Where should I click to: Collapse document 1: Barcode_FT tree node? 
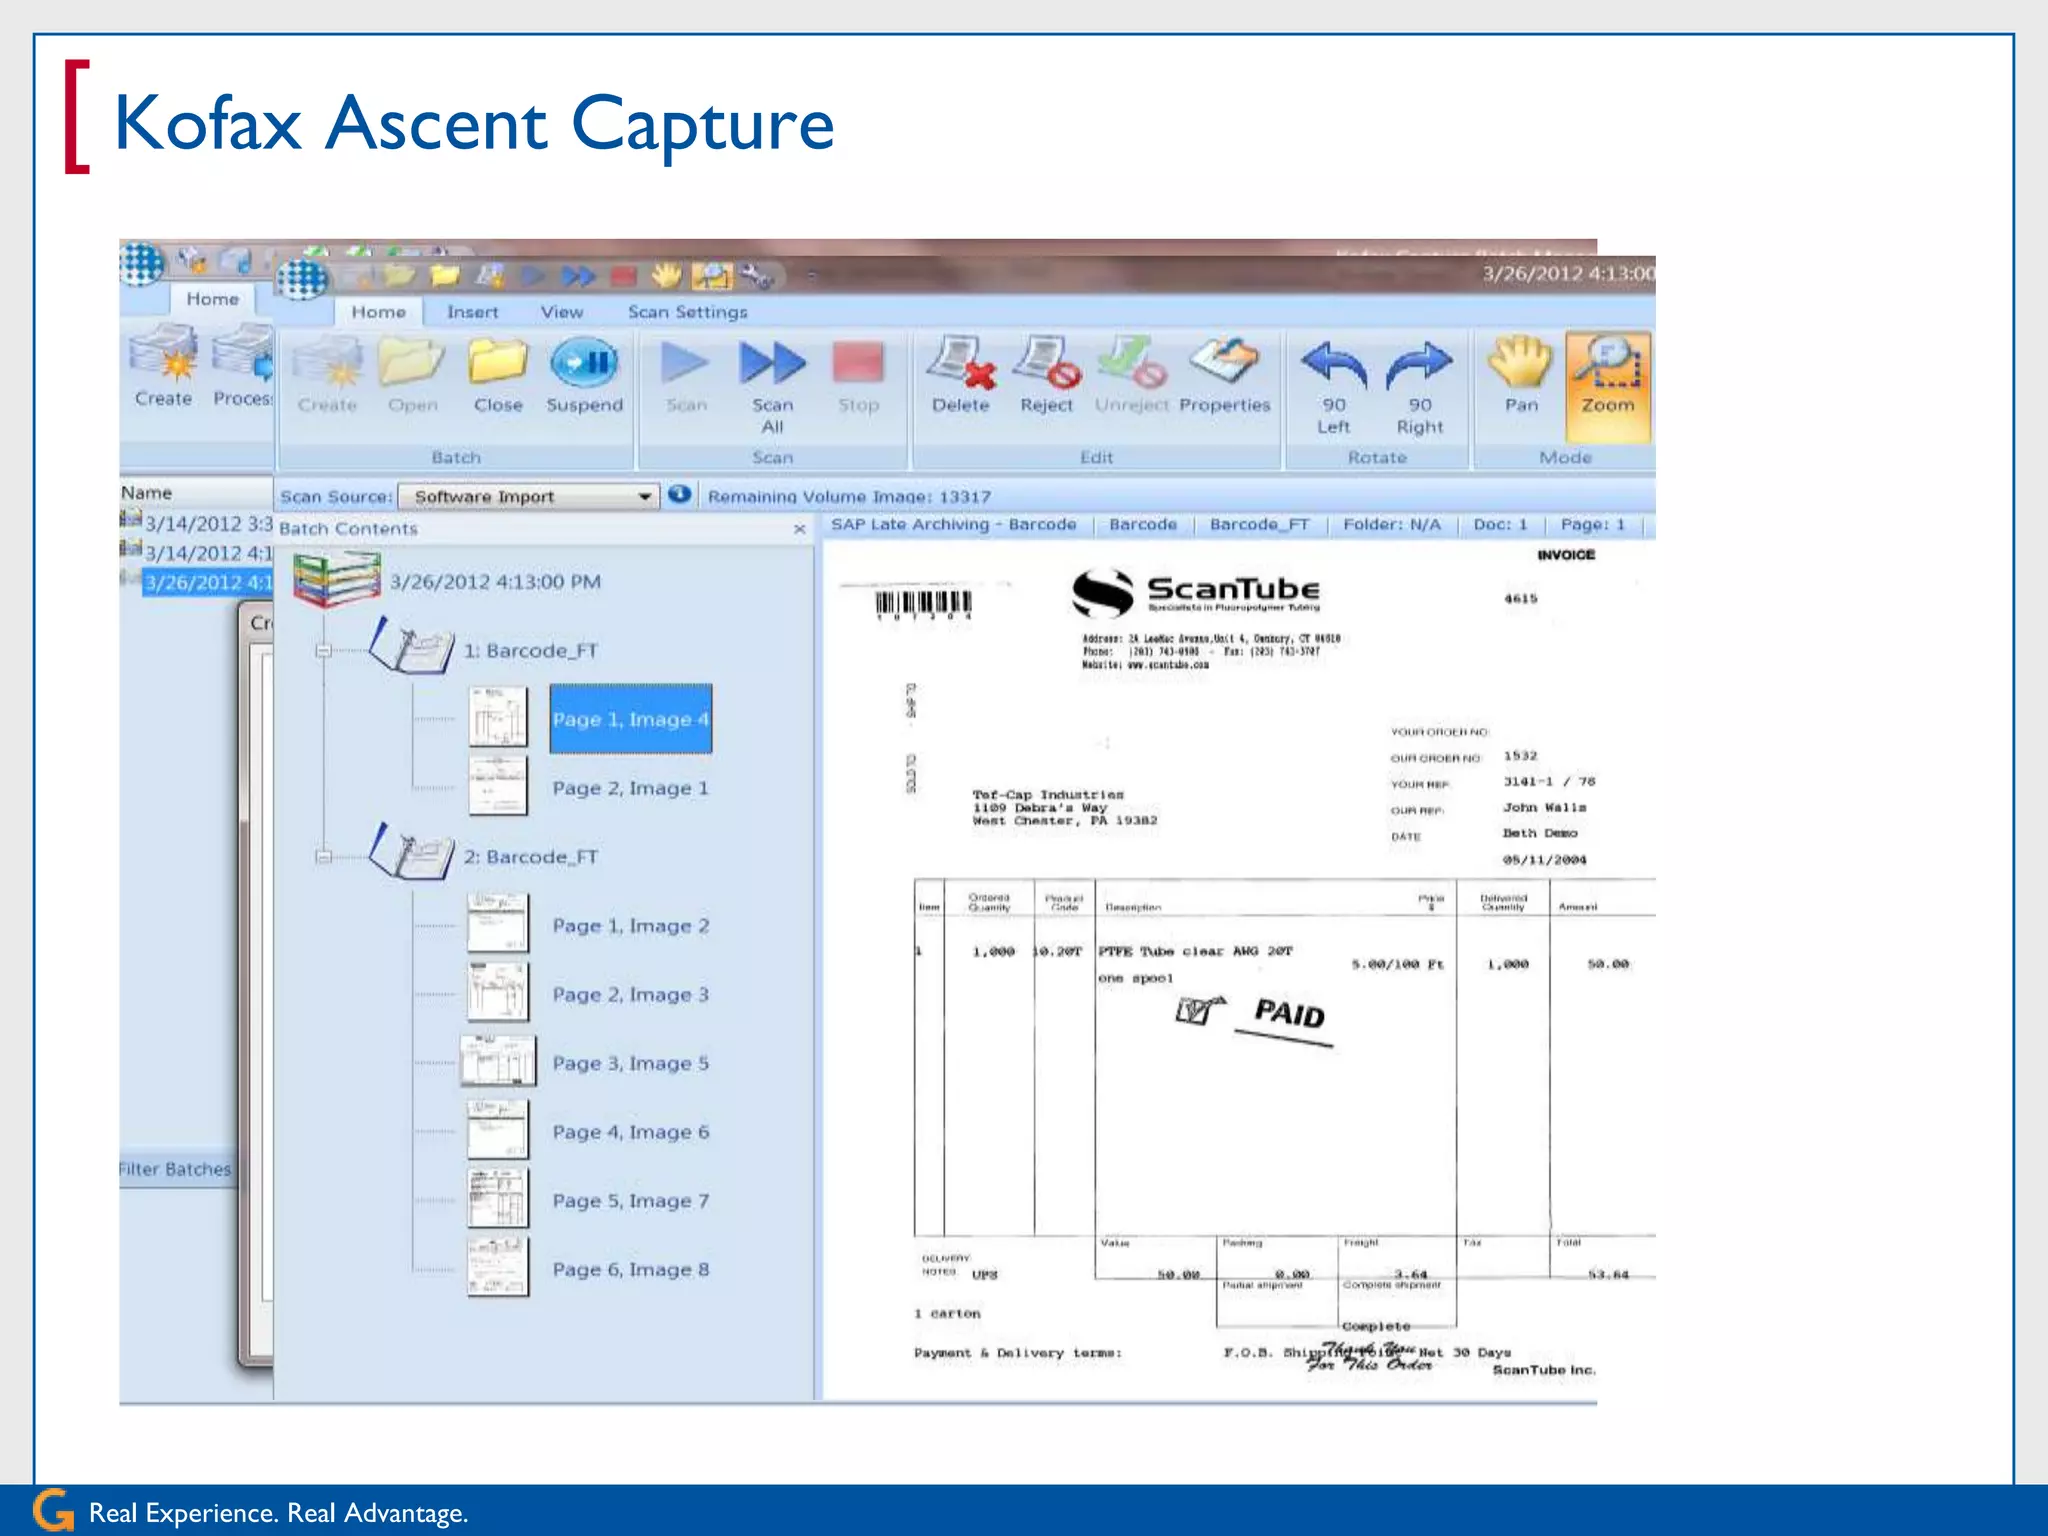click(x=323, y=651)
